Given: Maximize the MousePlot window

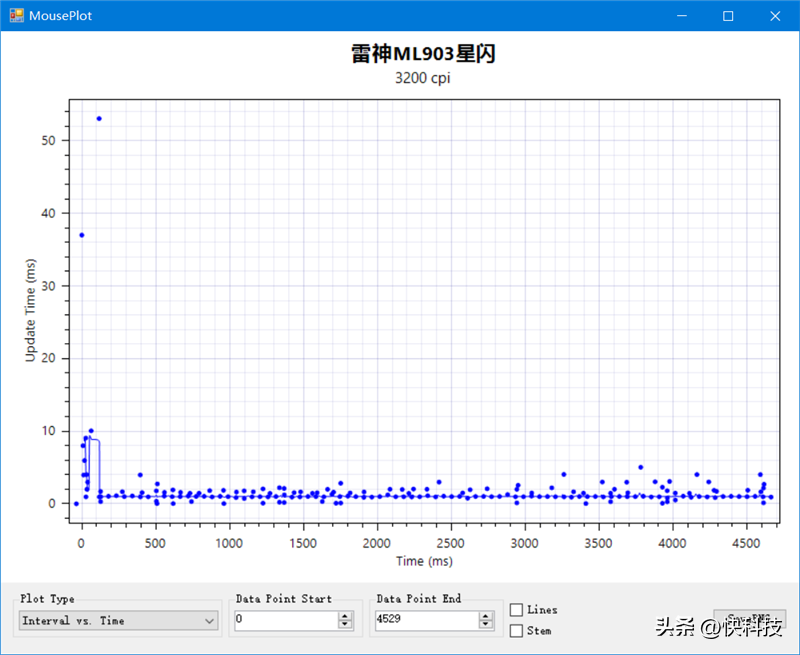Looking at the screenshot, I should coord(728,16).
